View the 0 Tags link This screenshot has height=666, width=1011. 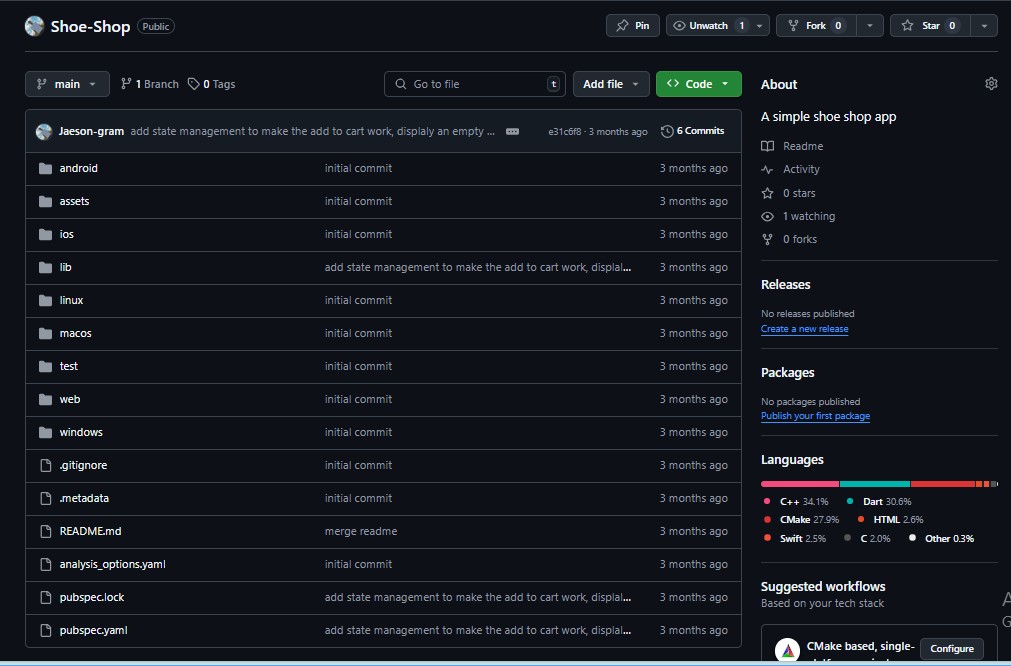(211, 84)
